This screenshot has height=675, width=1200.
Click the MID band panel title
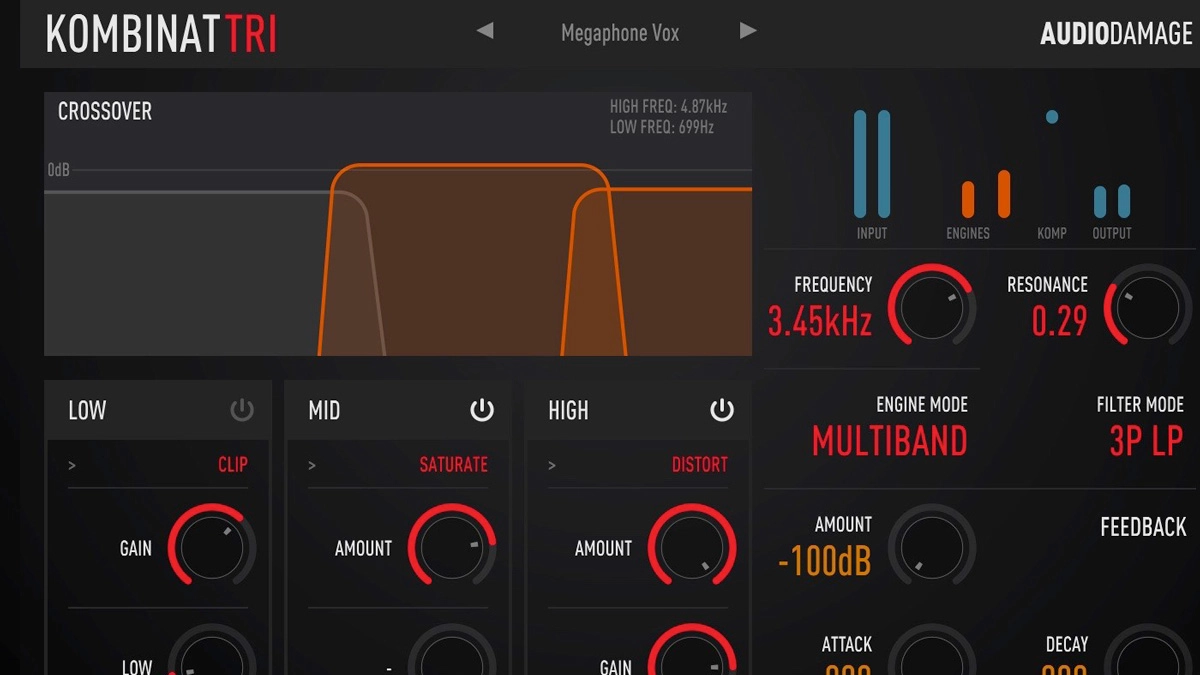(324, 410)
